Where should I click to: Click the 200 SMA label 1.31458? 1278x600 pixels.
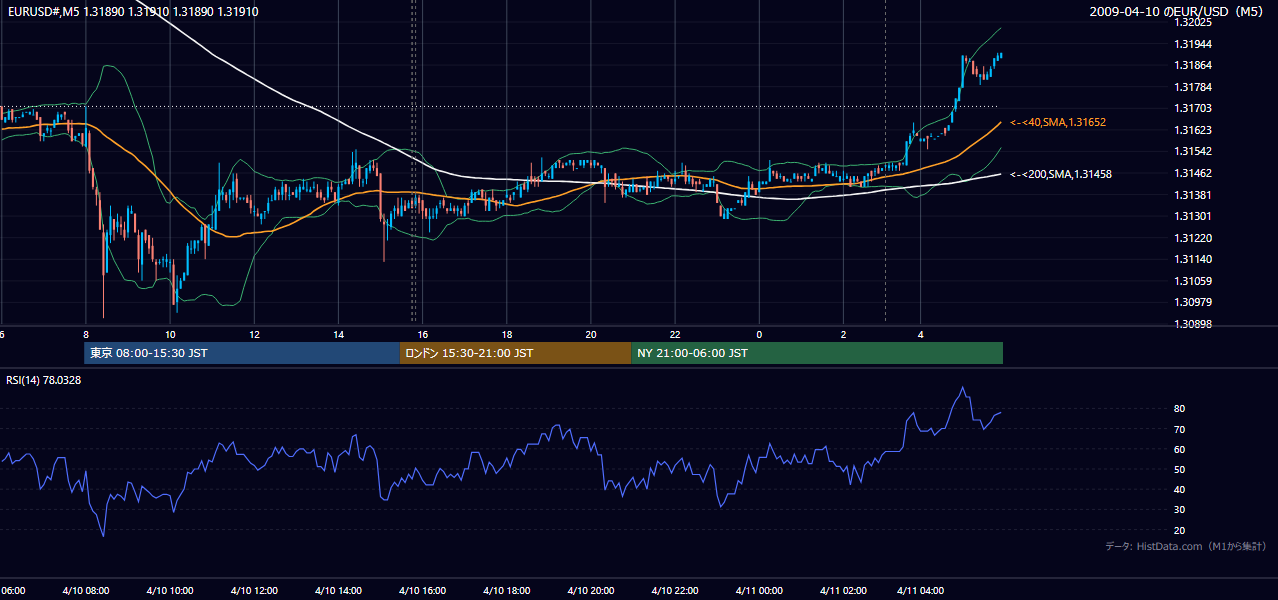tap(1061, 174)
